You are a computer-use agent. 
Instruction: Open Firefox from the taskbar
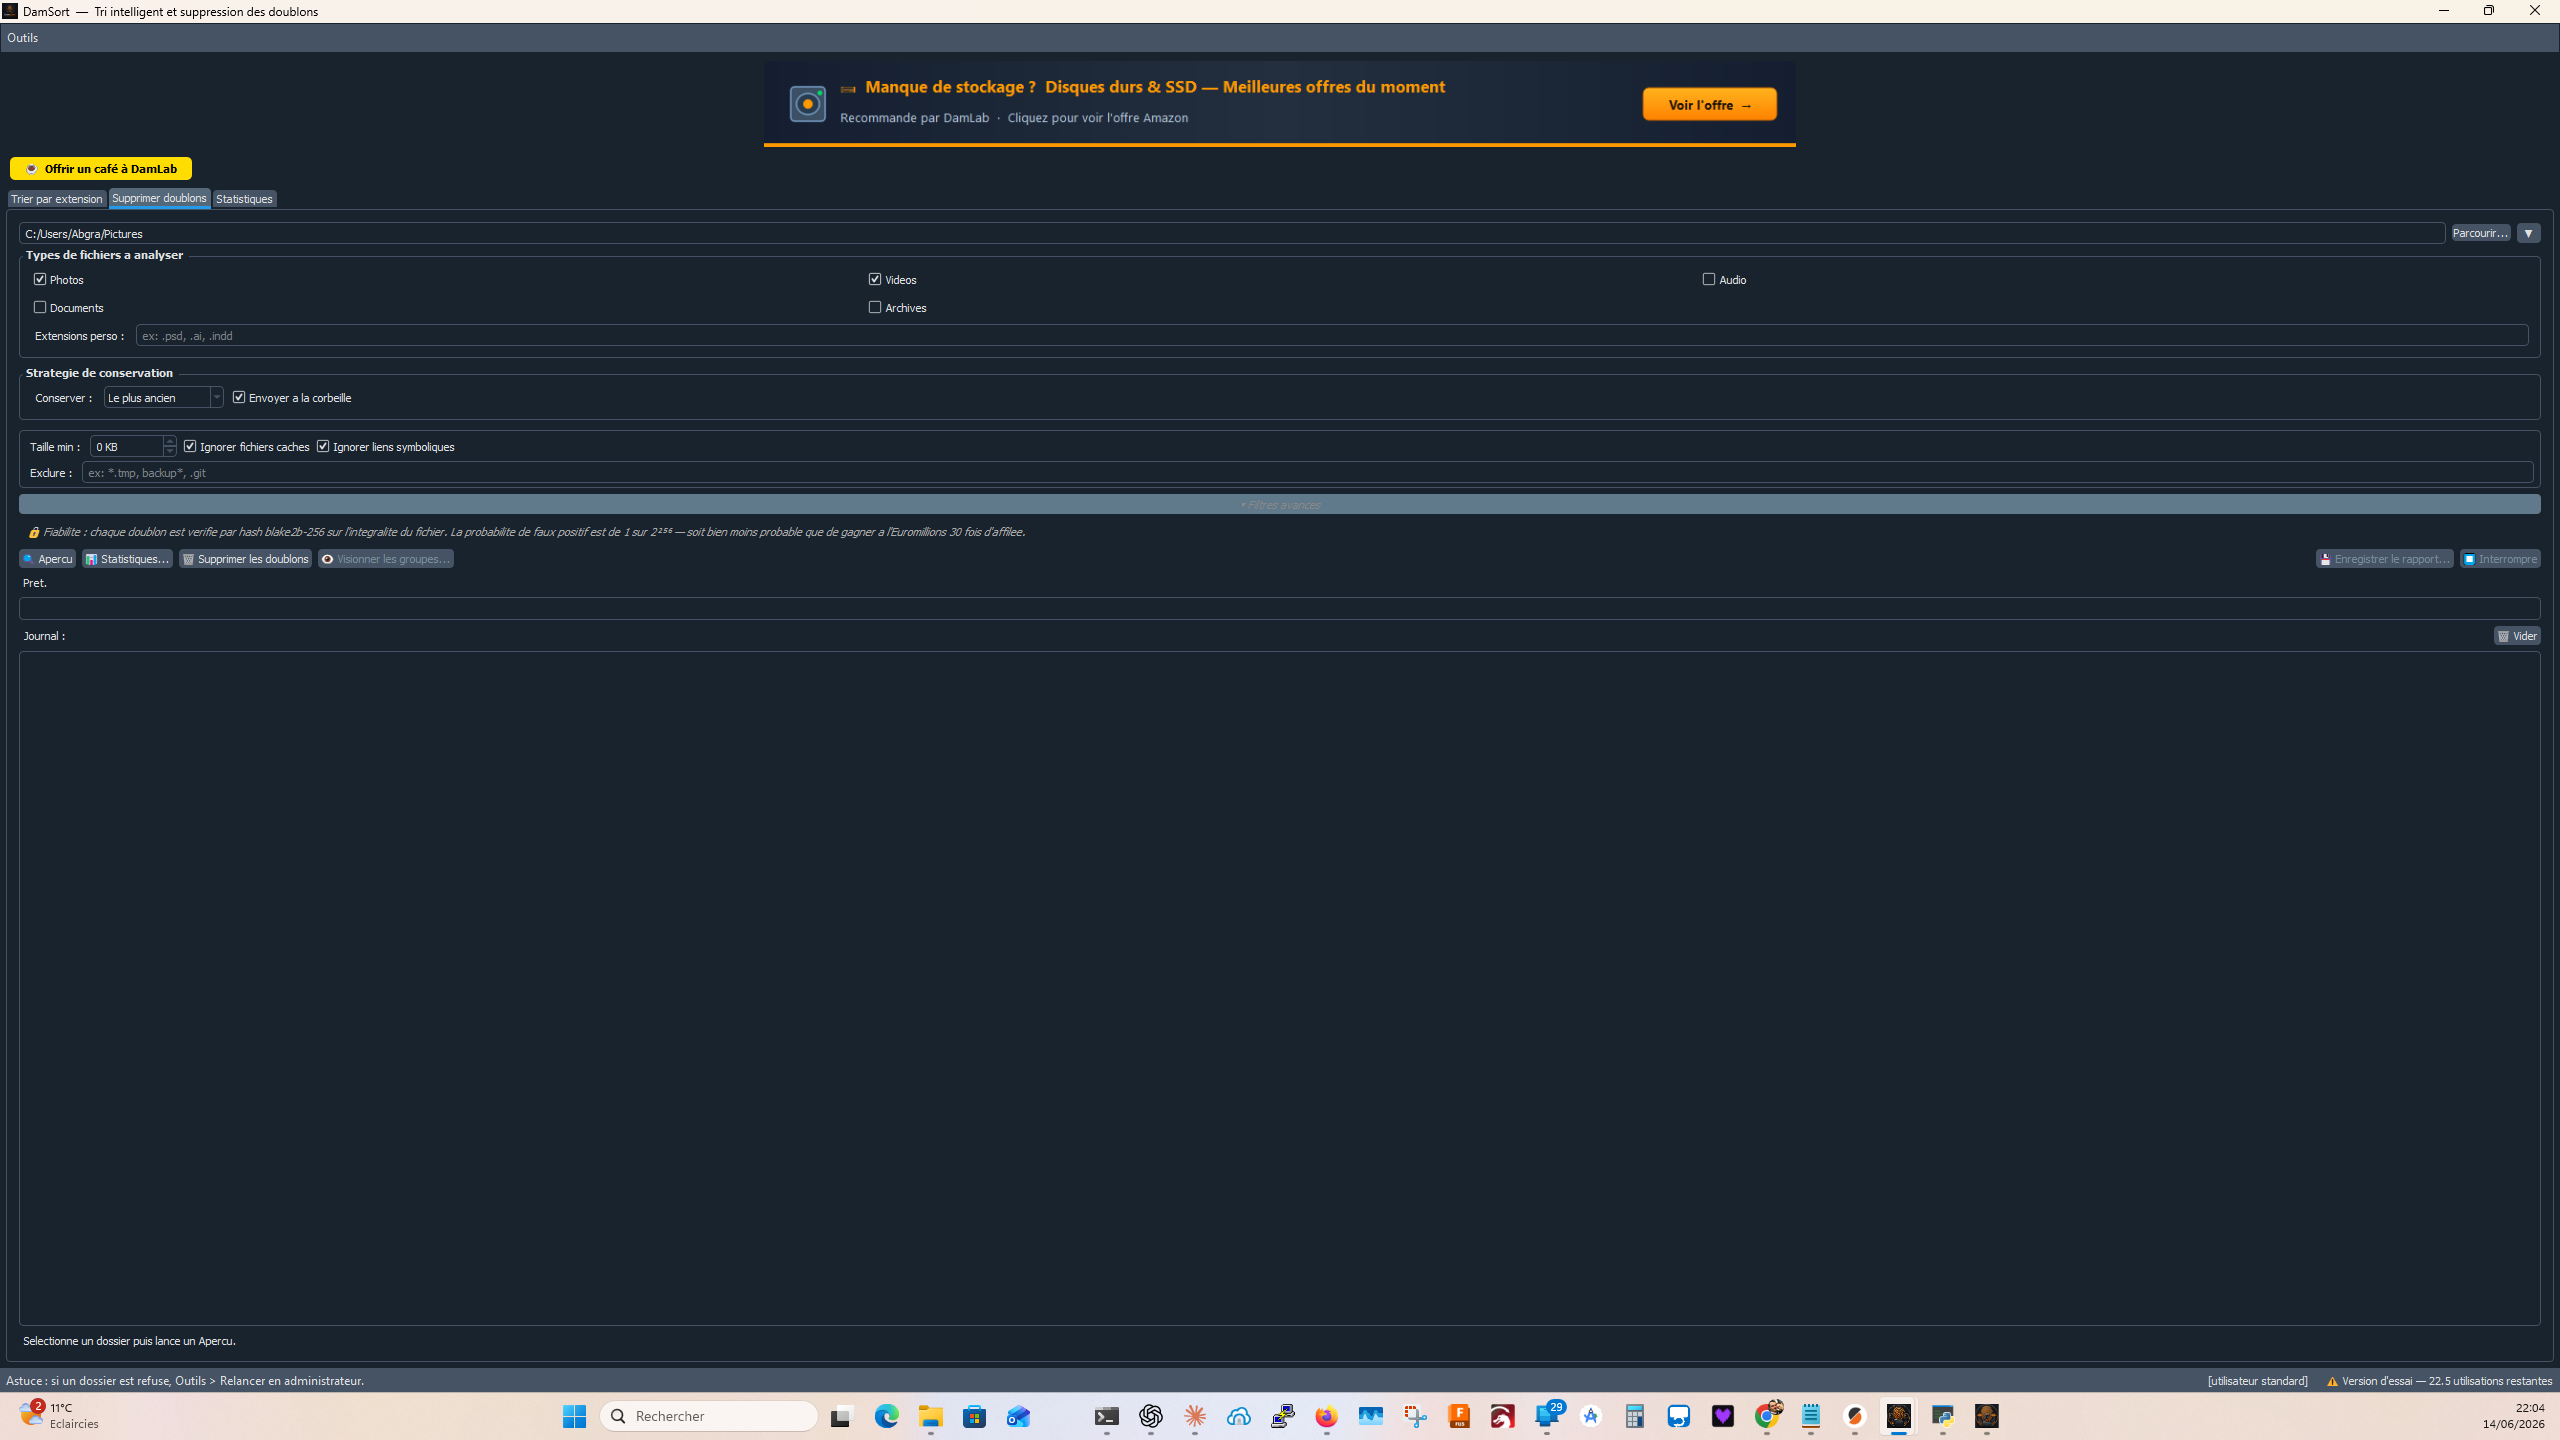(x=1326, y=1416)
